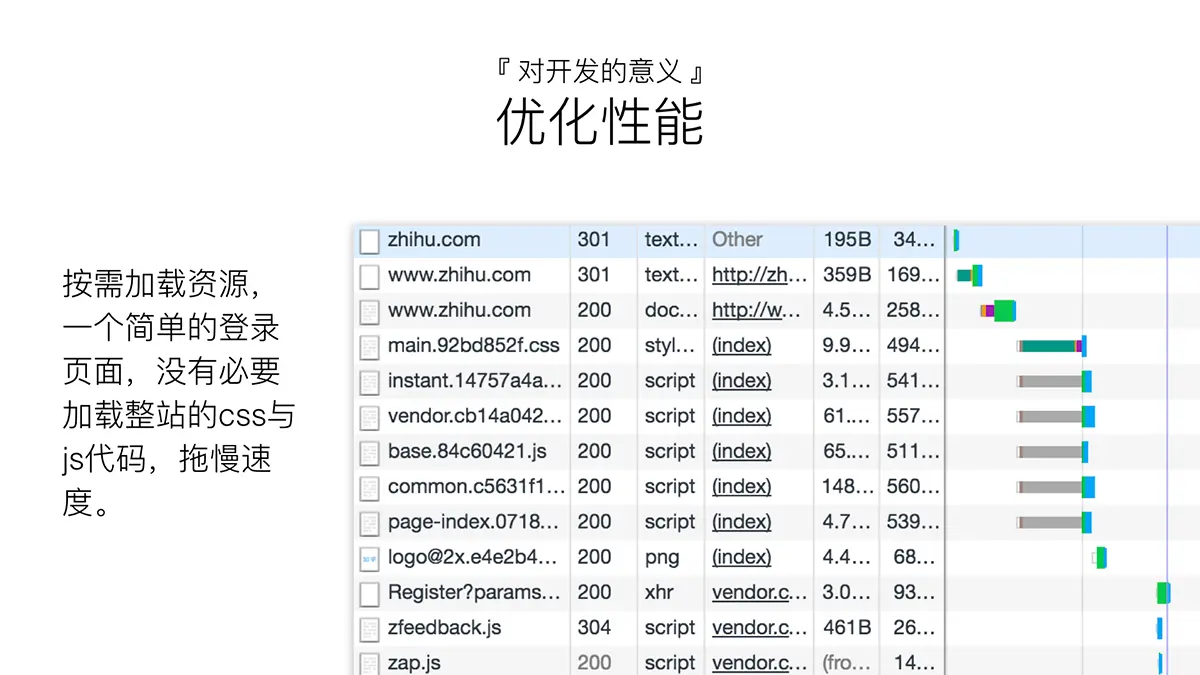Select the vendor.cb14a042... request name
The width and height of the screenshot is (1200, 675).
point(475,416)
